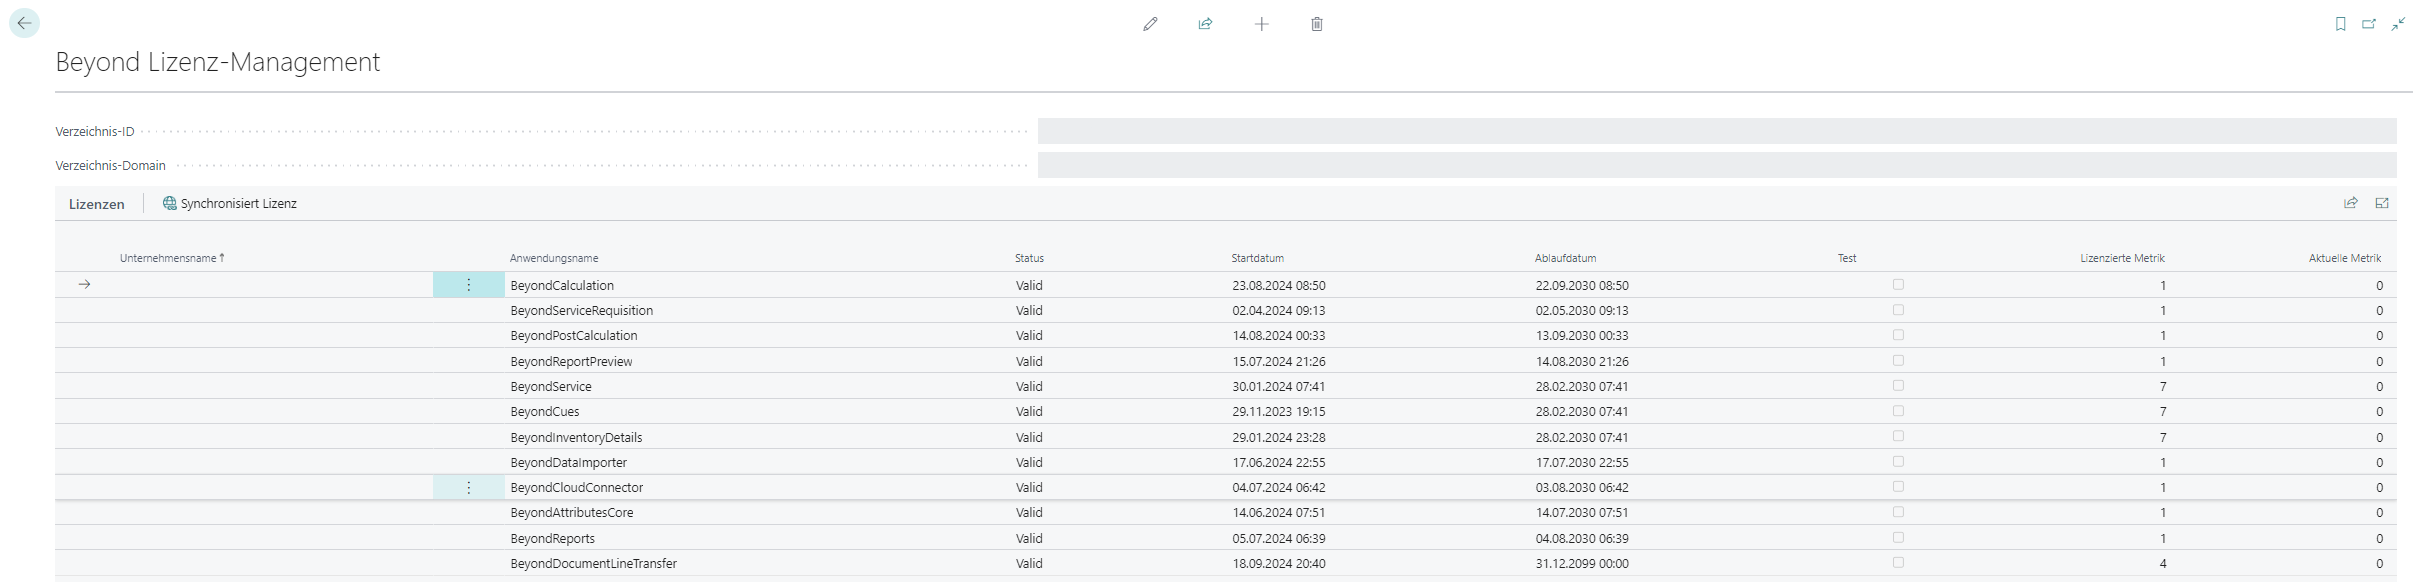Click the Ablaufdatum column header
2435x582 pixels.
pyautogui.click(x=1565, y=258)
